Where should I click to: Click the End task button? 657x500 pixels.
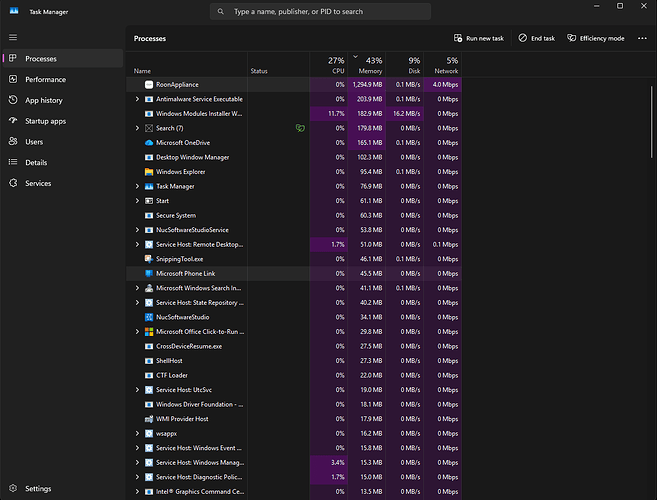coord(537,38)
